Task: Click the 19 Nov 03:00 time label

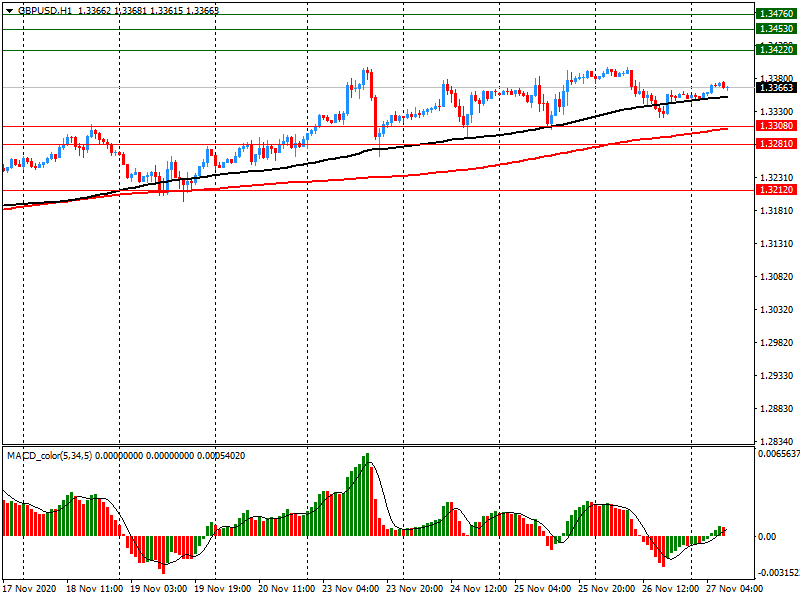Action: point(158,589)
